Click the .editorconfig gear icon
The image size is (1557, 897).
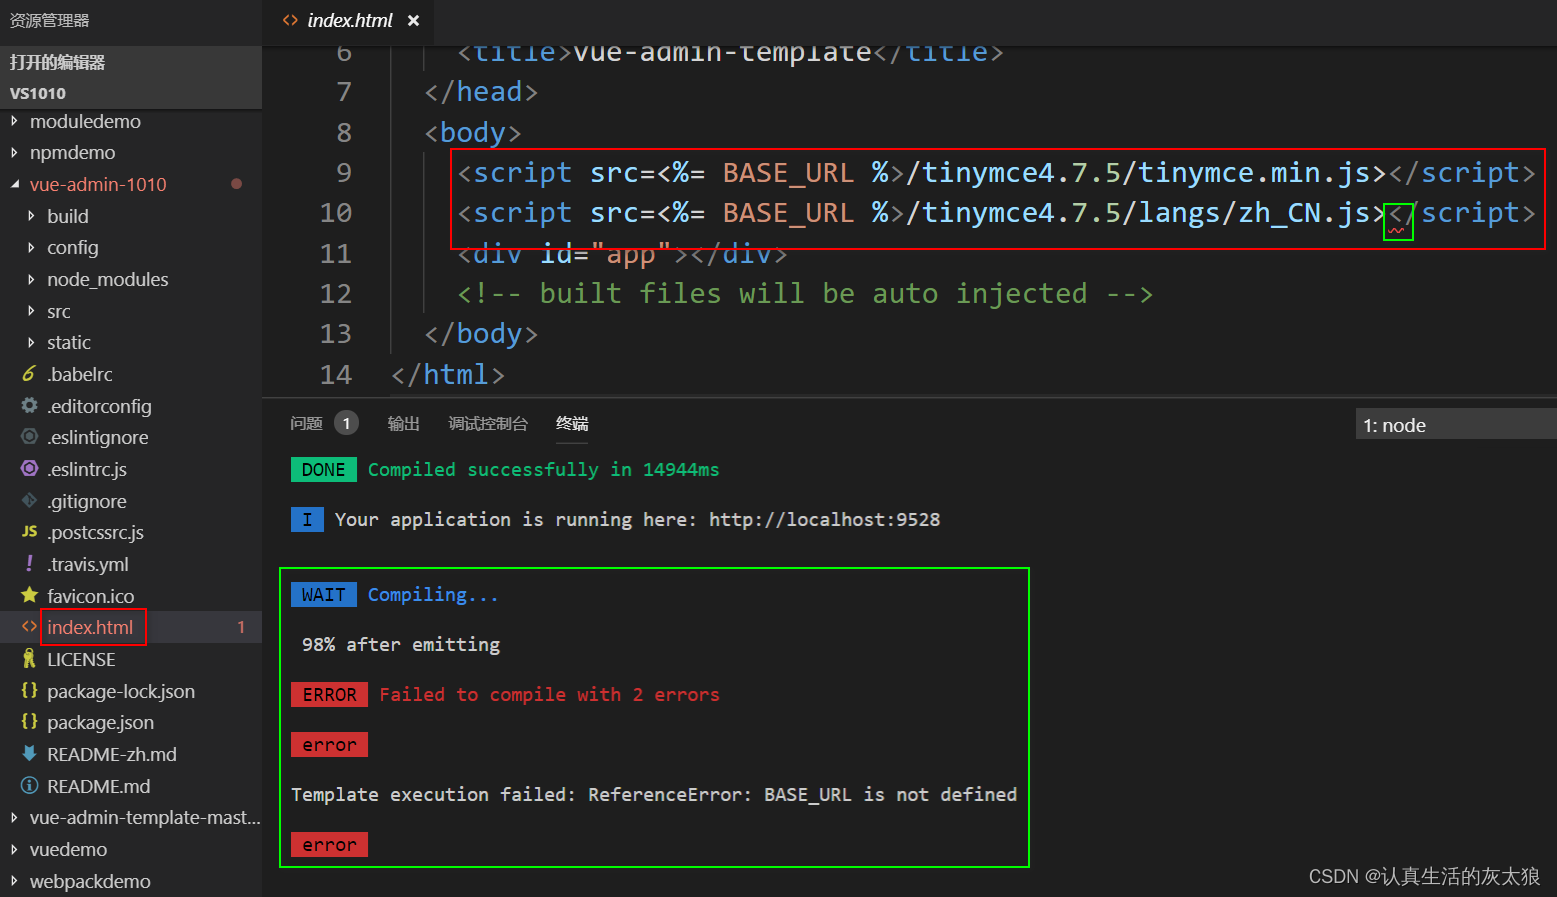29,405
